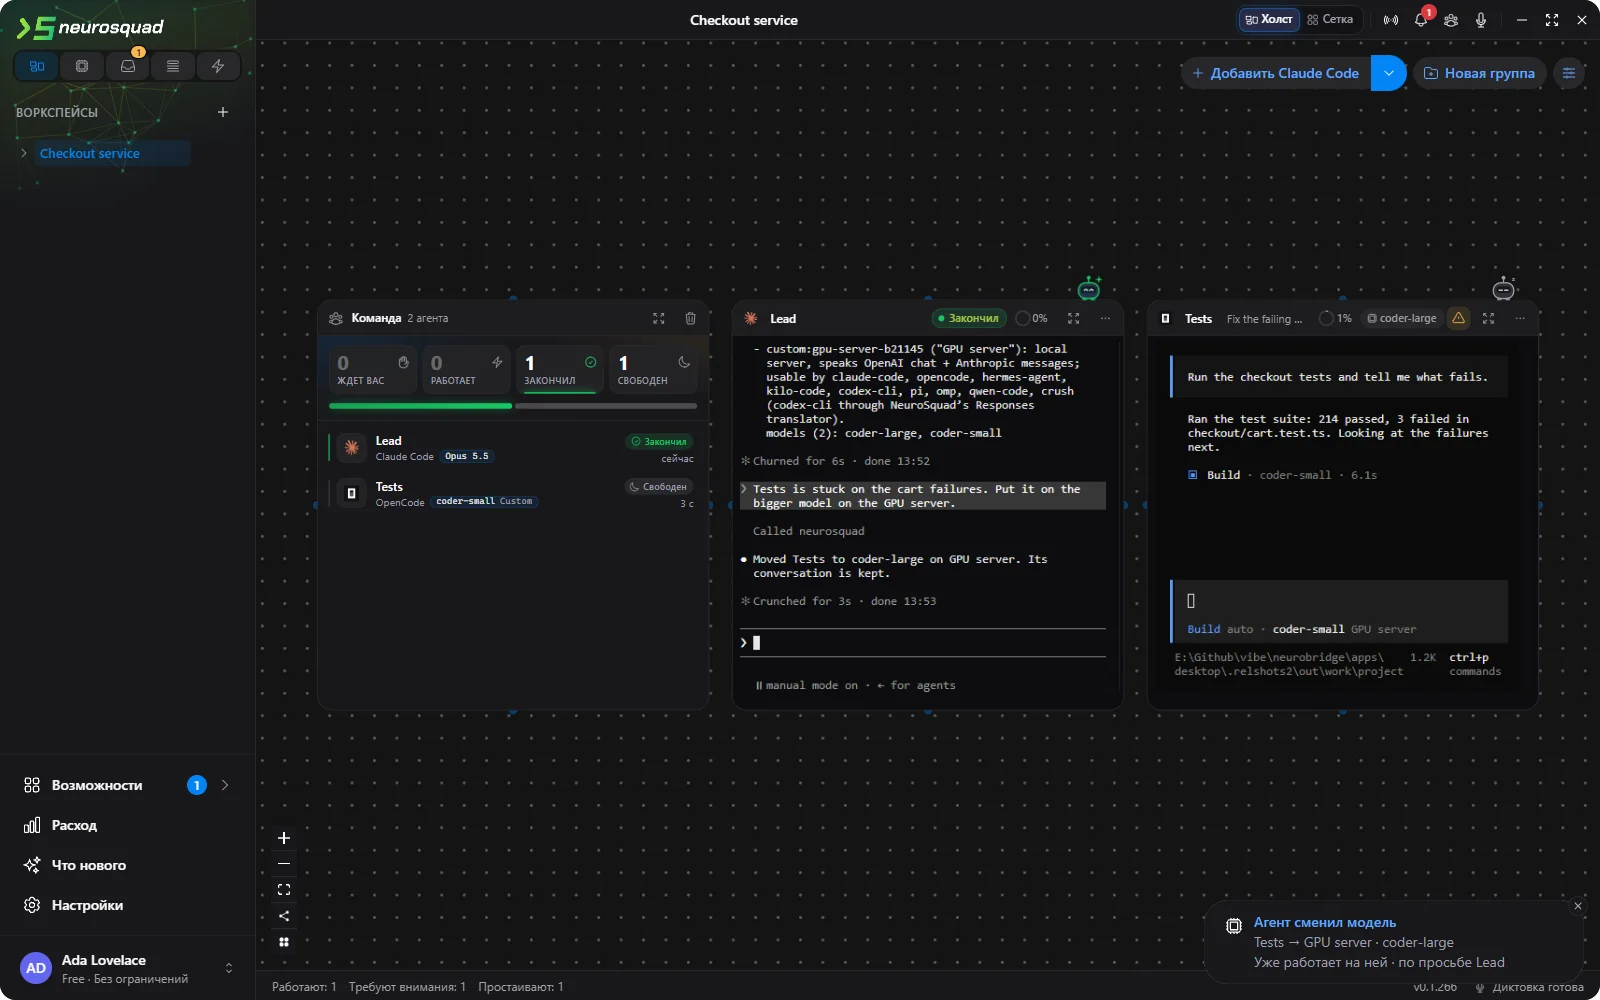Select the Tests agent row in Команда
Image resolution: width=1600 pixels, height=1000 pixels.
click(x=513, y=494)
